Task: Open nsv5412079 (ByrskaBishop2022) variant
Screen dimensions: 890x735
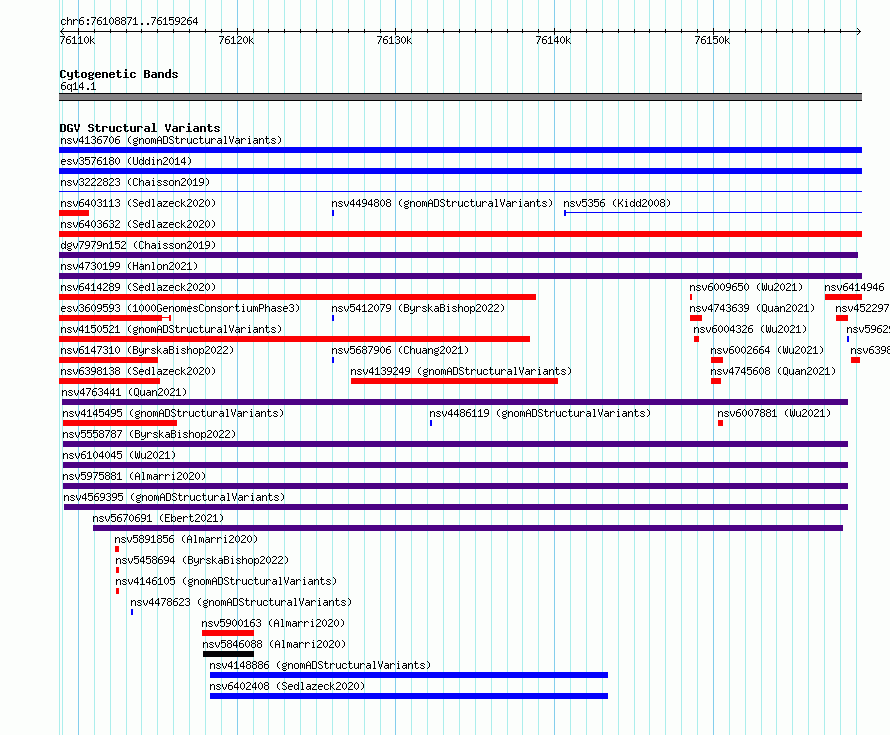Action: 418,308
